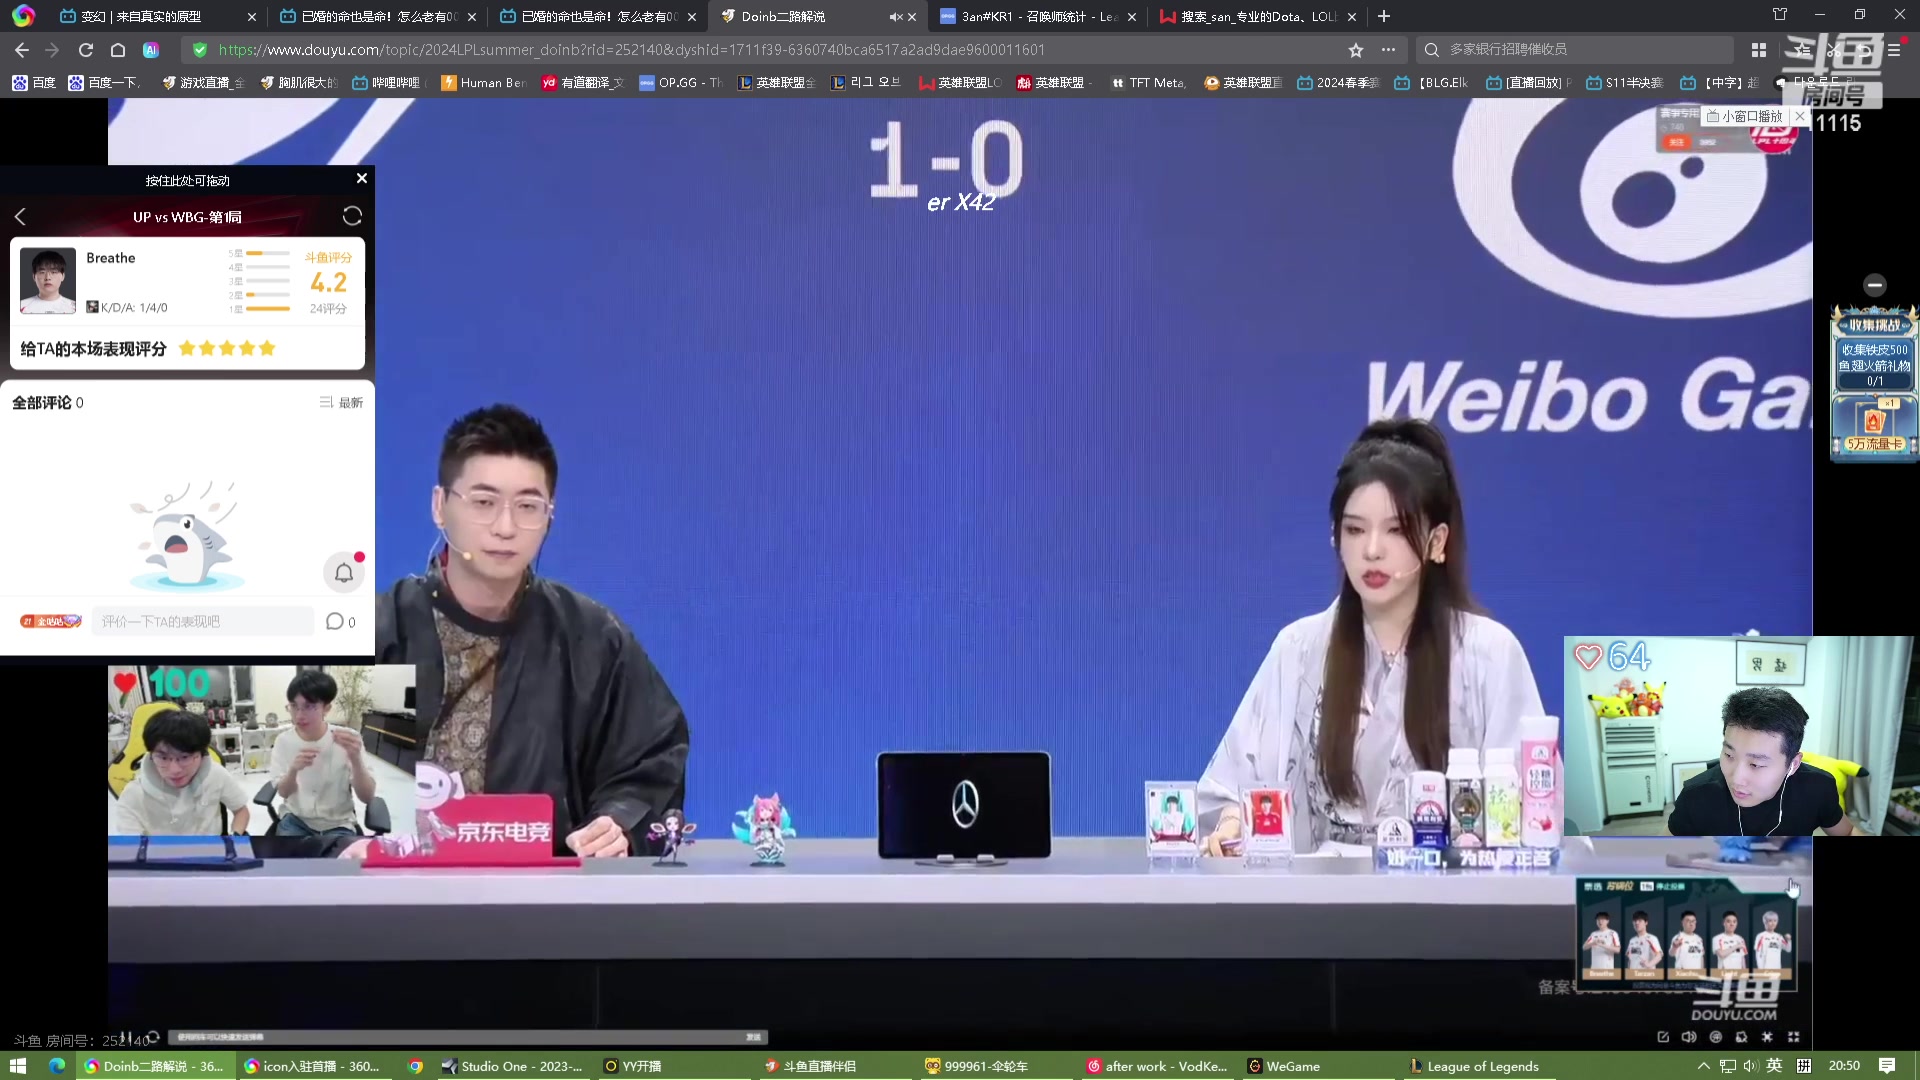Image resolution: width=1920 pixels, height=1080 pixels.
Task: Give Breathe a one-star rating
Action: pos(187,348)
